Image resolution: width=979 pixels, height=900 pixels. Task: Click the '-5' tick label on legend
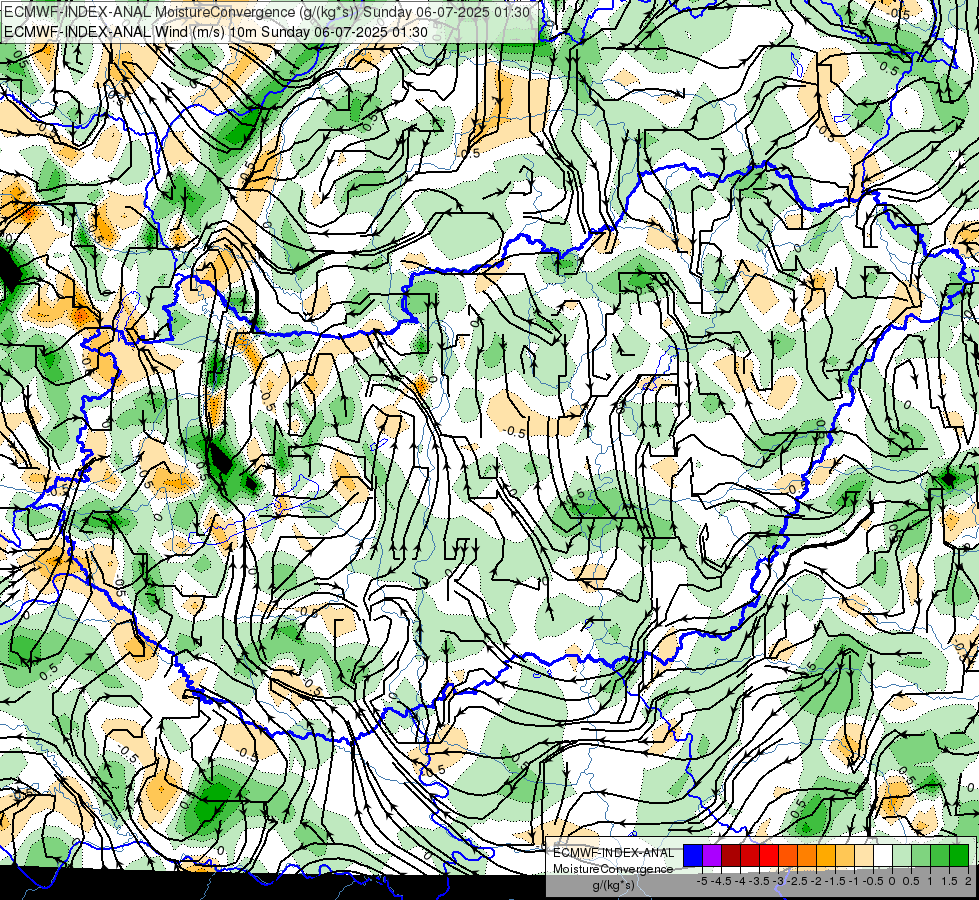[702, 881]
